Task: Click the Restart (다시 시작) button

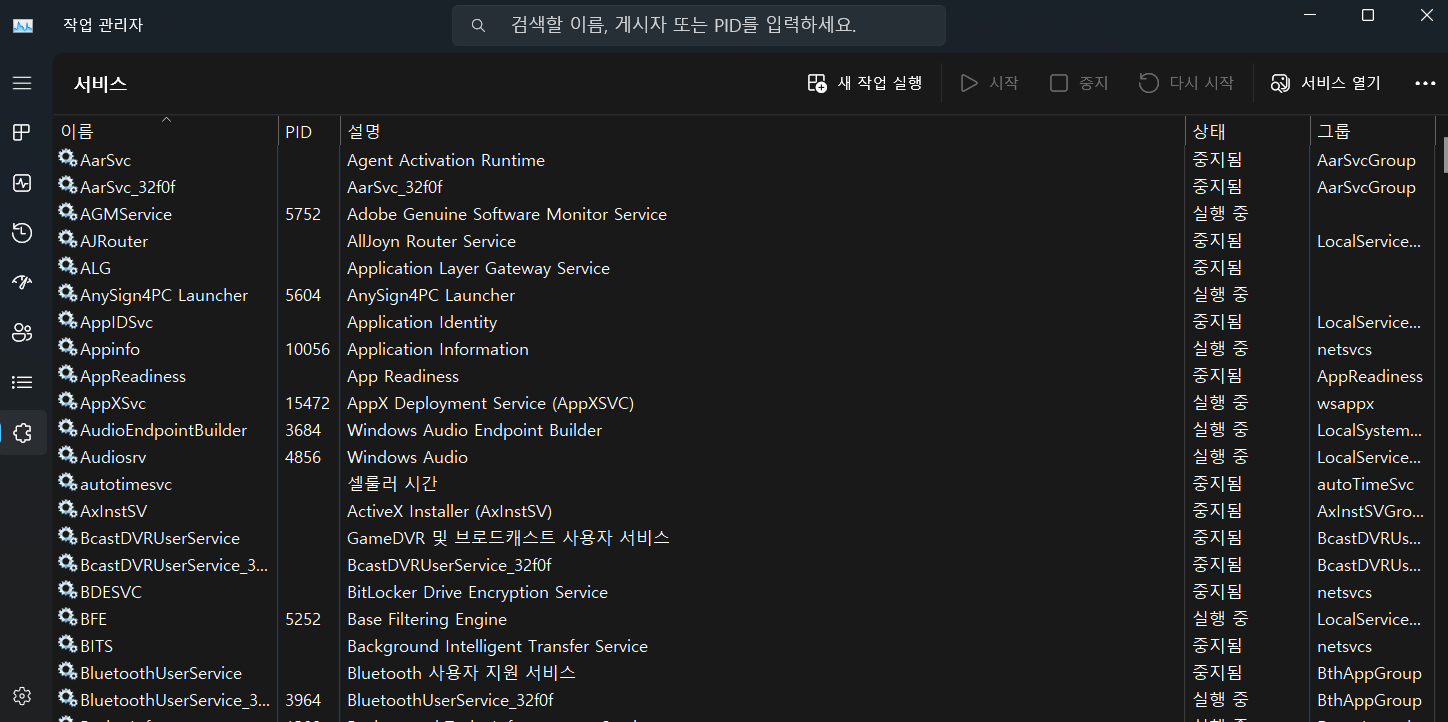Action: (1187, 83)
